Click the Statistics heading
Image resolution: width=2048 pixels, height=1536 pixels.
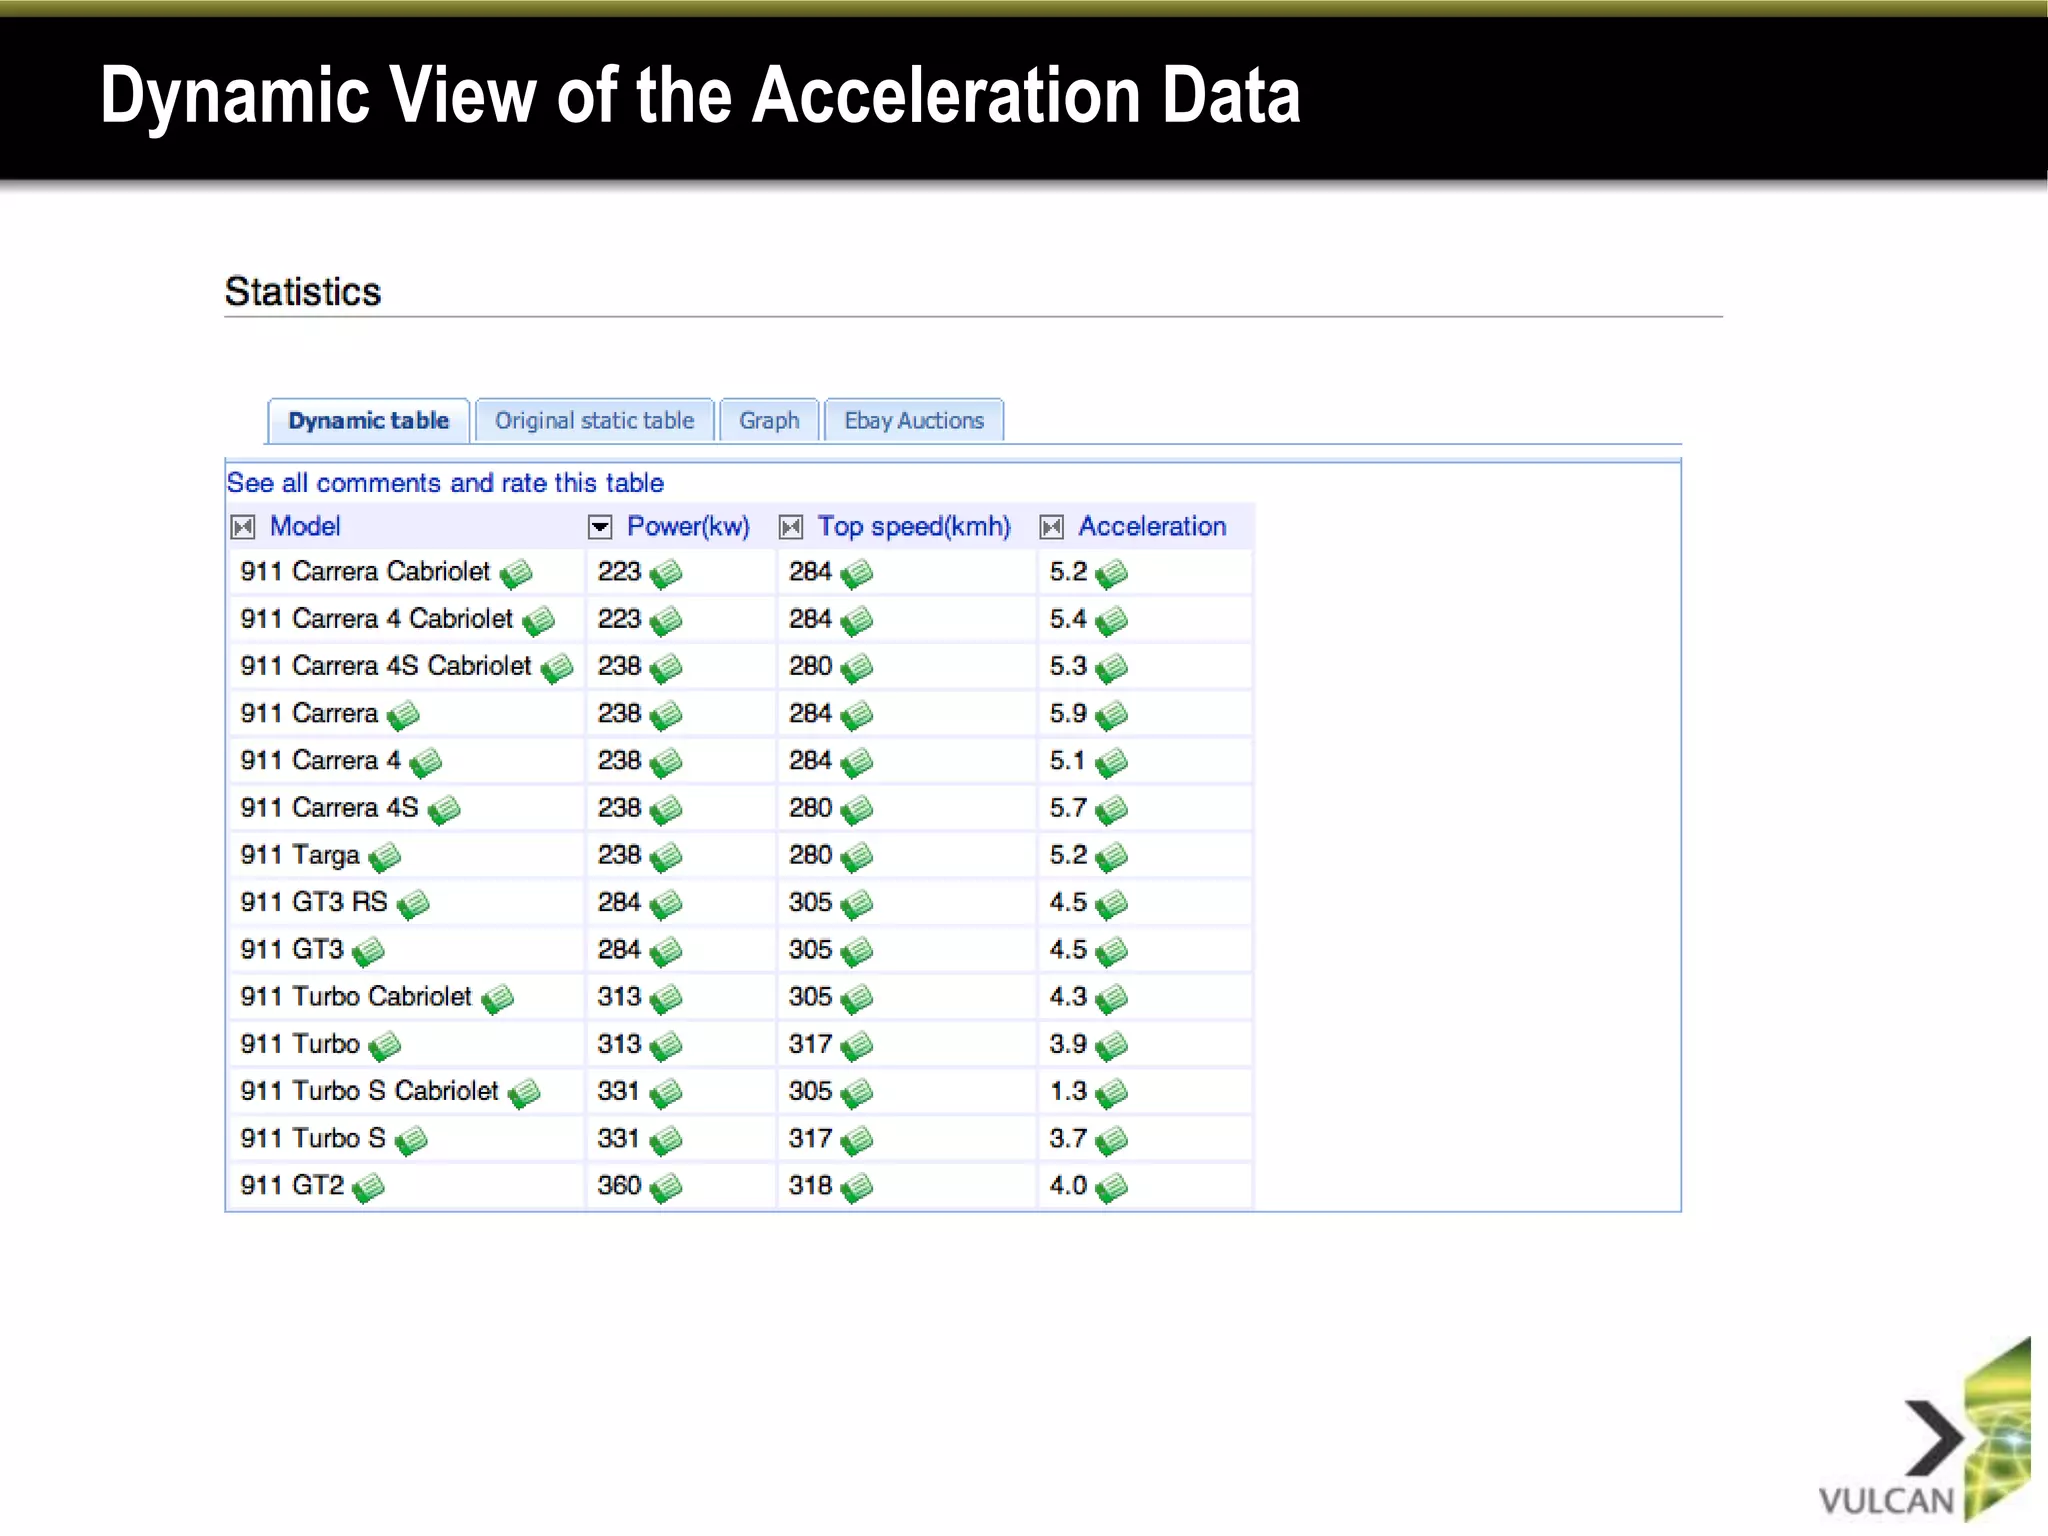click(x=303, y=291)
